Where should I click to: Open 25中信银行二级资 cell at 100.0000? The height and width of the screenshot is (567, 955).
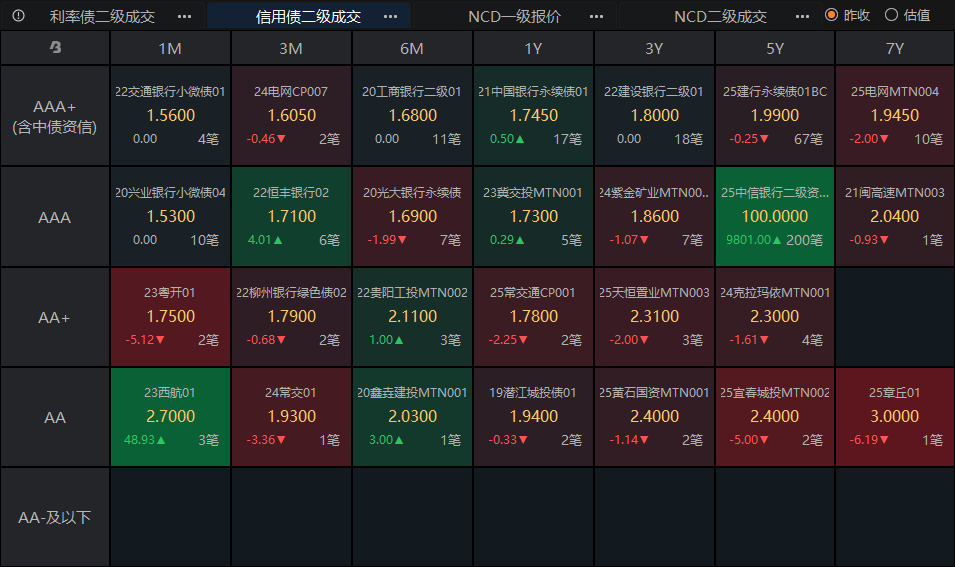pos(775,217)
